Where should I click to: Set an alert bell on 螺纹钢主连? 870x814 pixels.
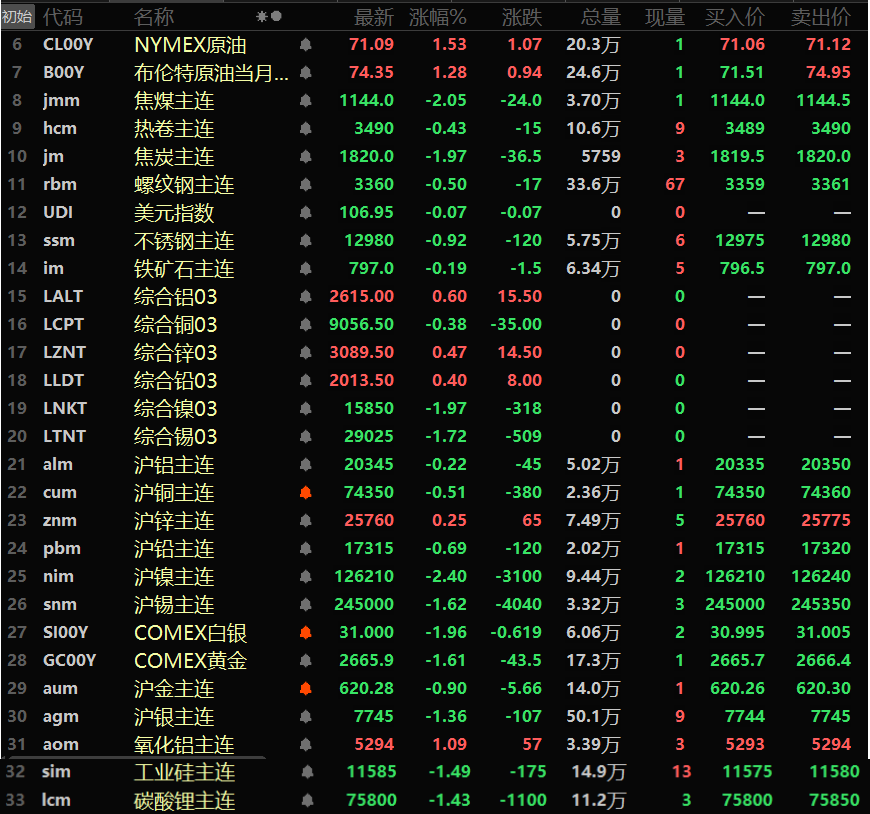pyautogui.click(x=305, y=185)
